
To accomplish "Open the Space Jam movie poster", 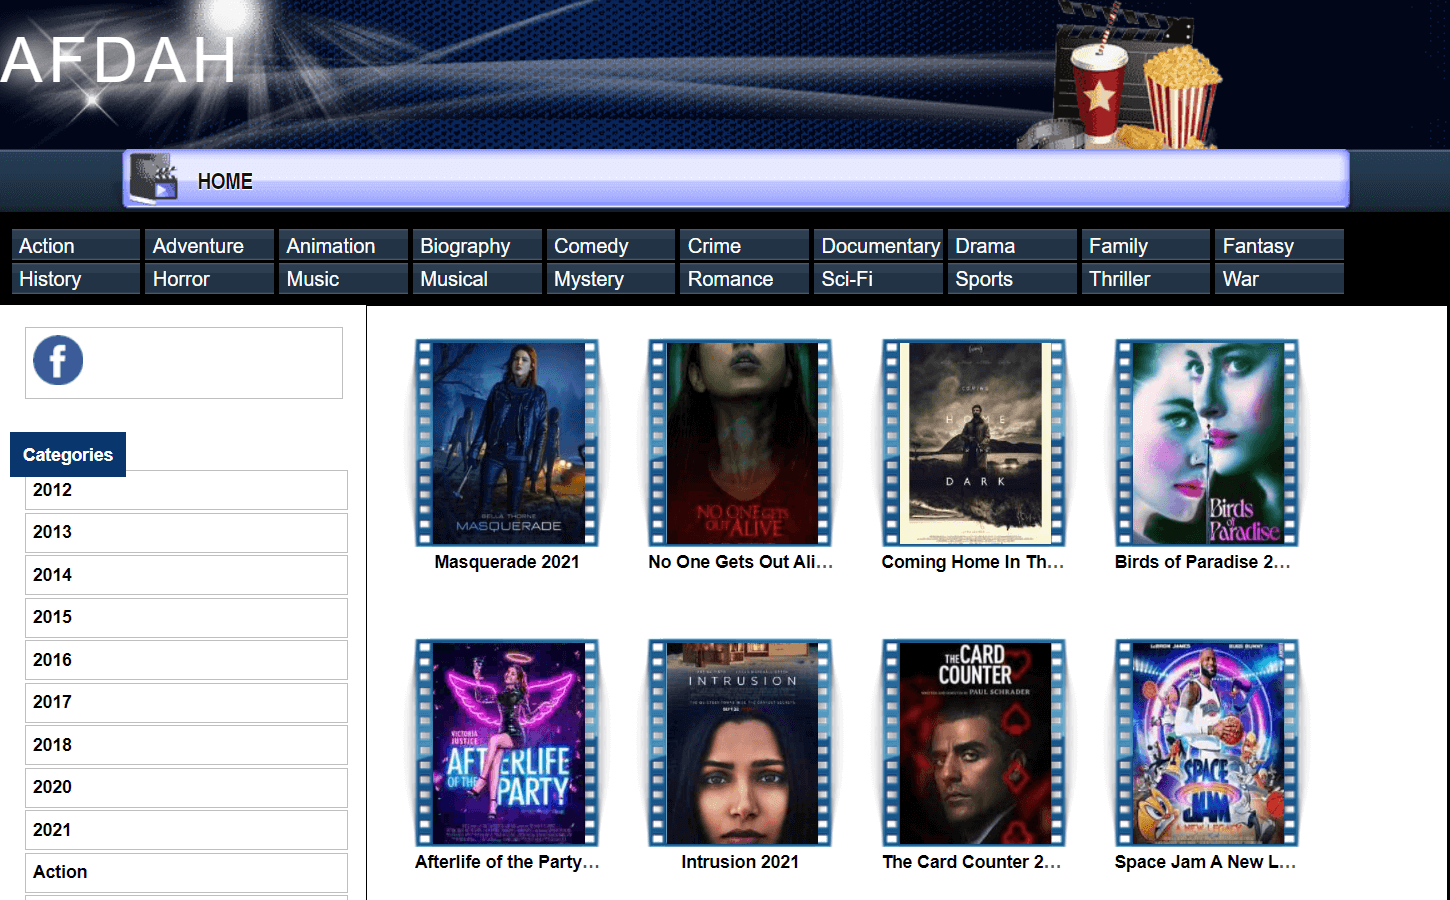I will [x=1207, y=742].
